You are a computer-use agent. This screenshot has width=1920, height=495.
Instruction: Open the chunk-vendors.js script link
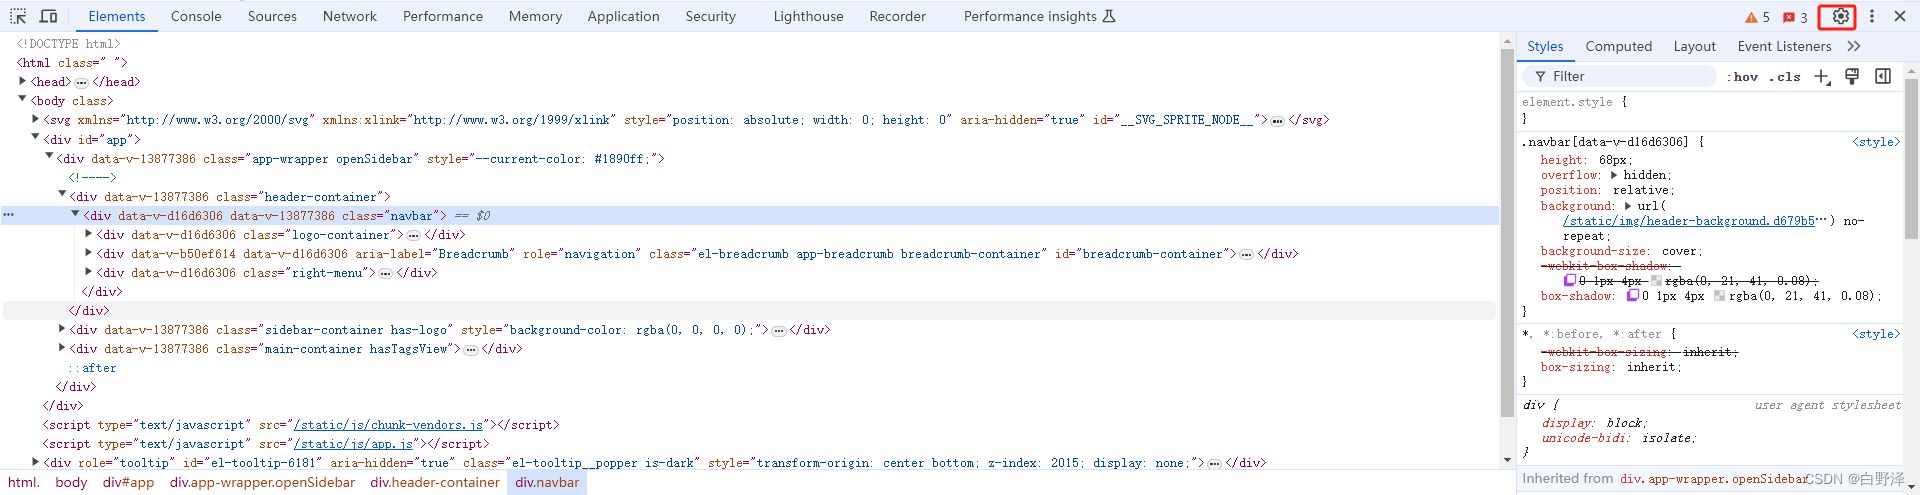point(389,425)
